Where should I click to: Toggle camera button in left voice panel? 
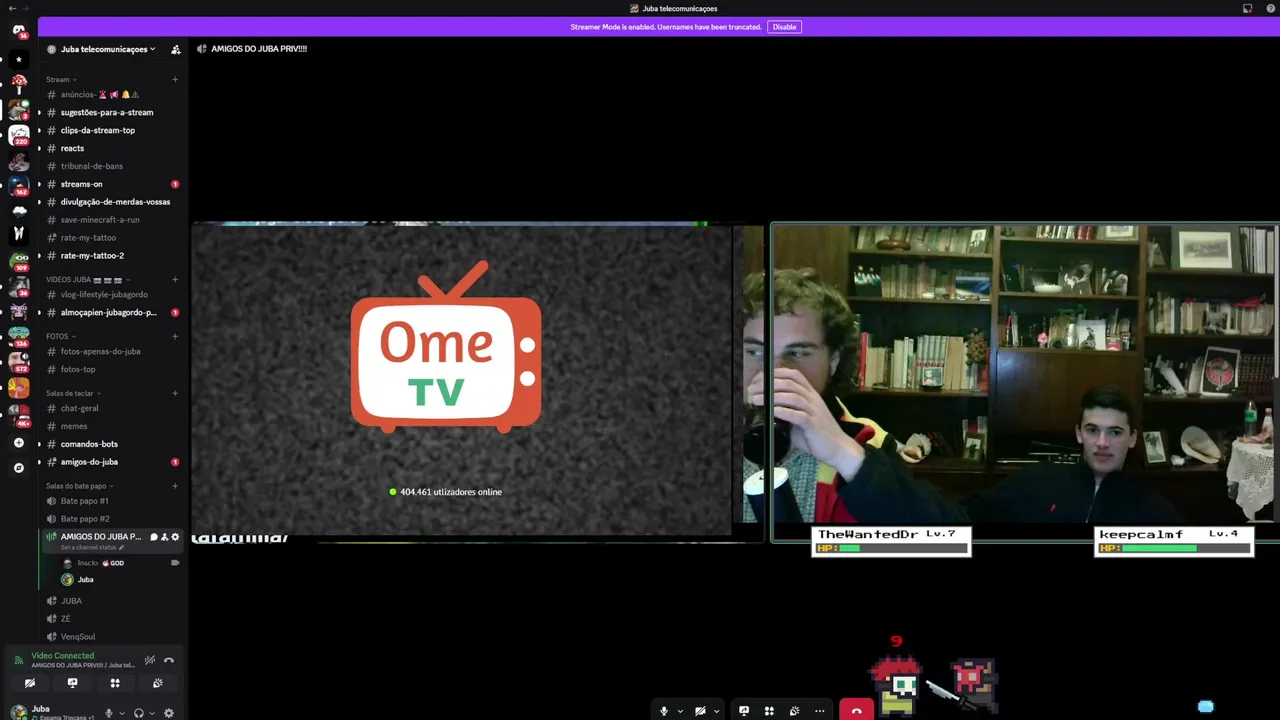(30, 684)
